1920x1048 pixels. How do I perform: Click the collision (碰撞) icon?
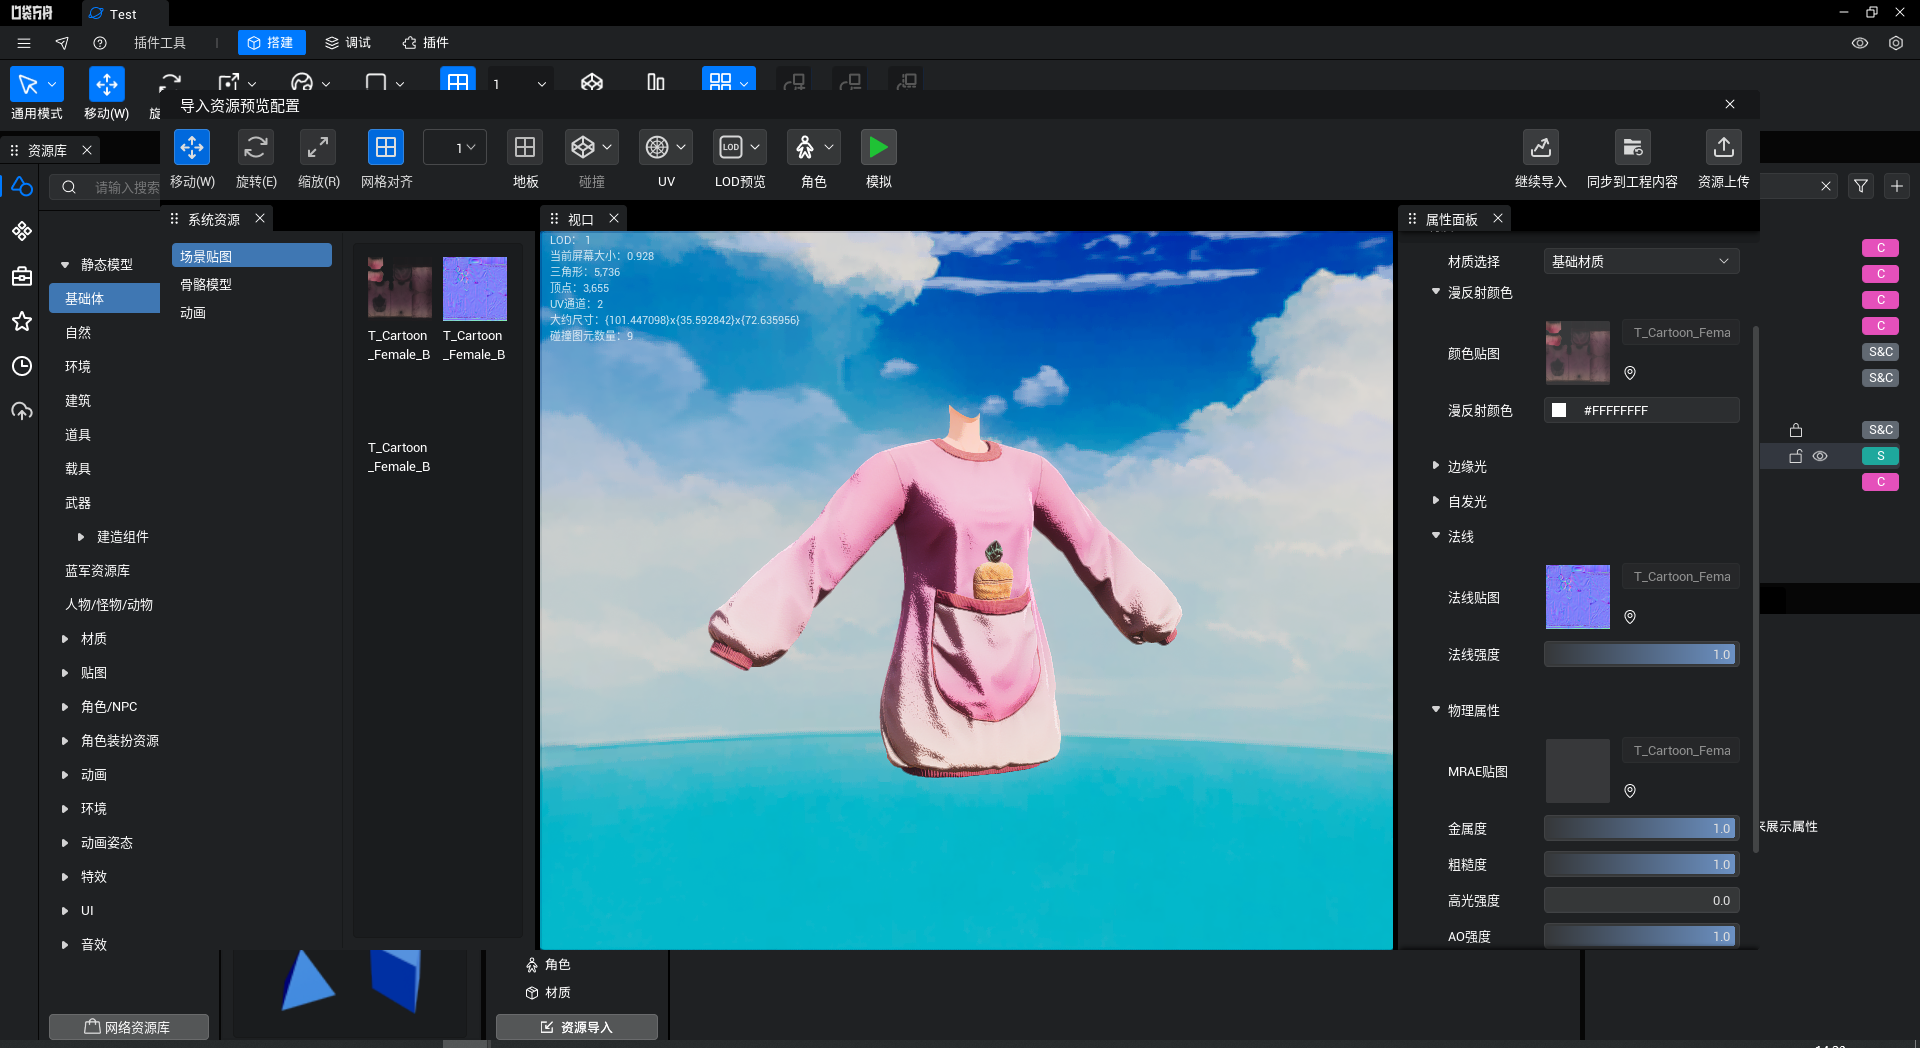(x=583, y=148)
